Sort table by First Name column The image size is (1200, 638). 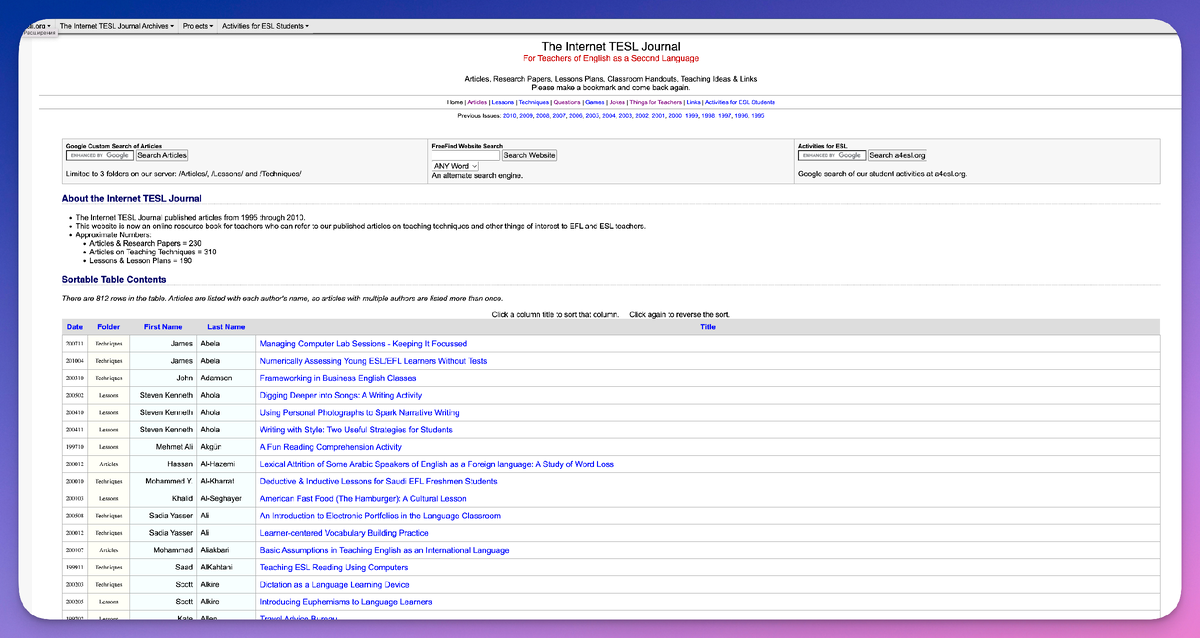163,327
